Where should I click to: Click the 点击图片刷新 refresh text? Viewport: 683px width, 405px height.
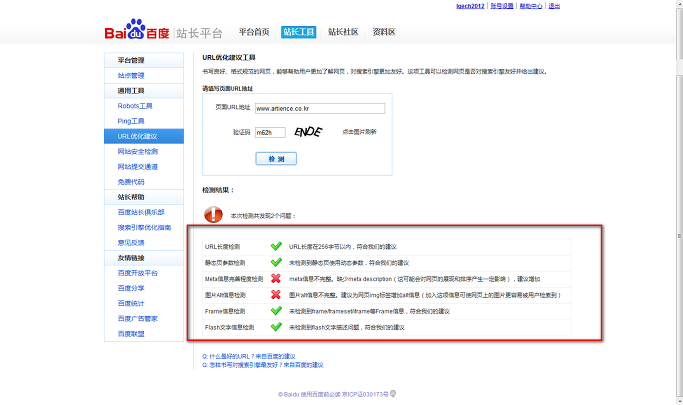tap(359, 132)
